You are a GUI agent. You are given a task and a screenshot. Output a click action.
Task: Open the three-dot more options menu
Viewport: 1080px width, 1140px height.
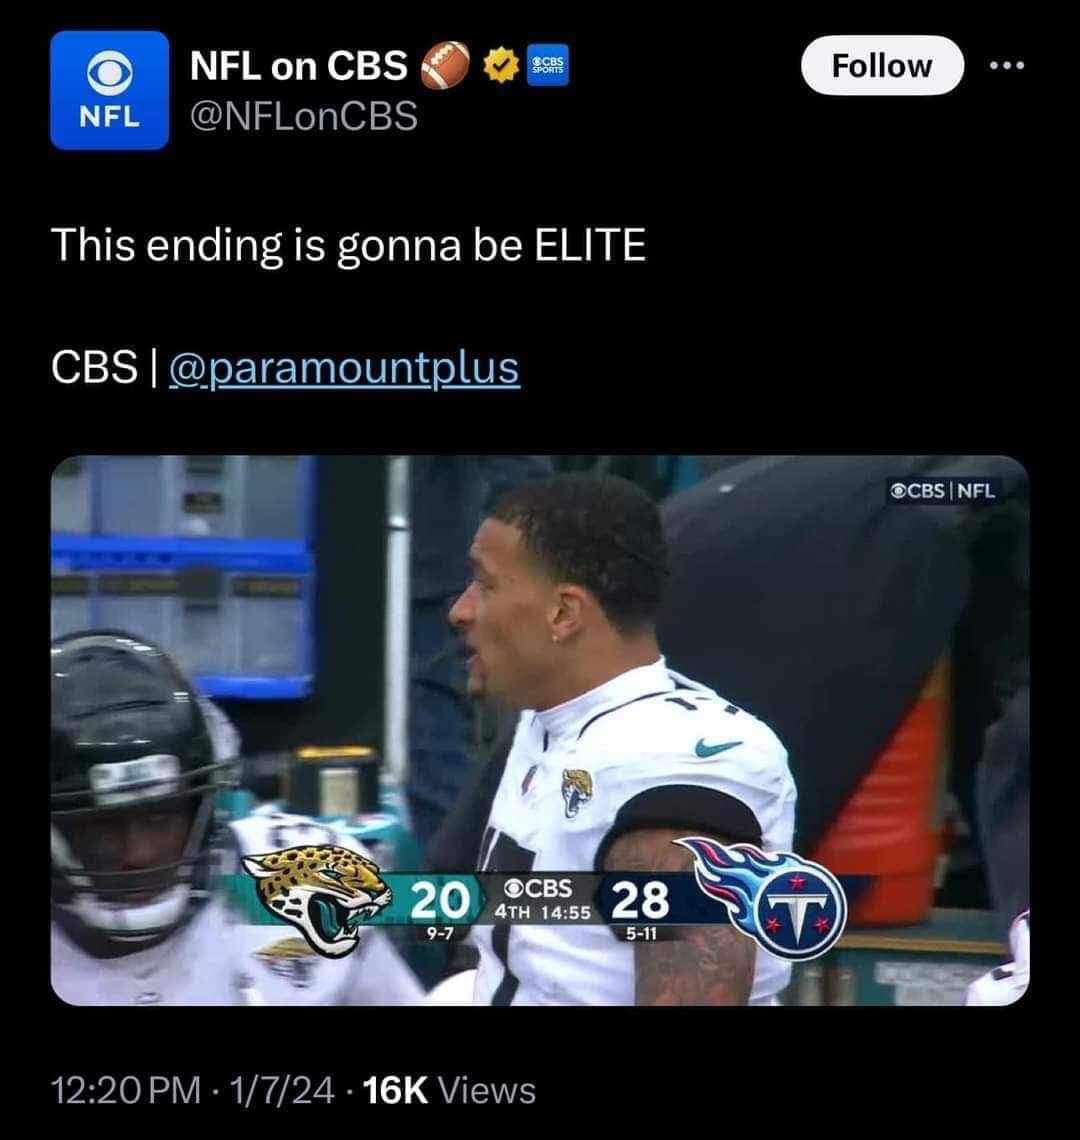point(1007,65)
